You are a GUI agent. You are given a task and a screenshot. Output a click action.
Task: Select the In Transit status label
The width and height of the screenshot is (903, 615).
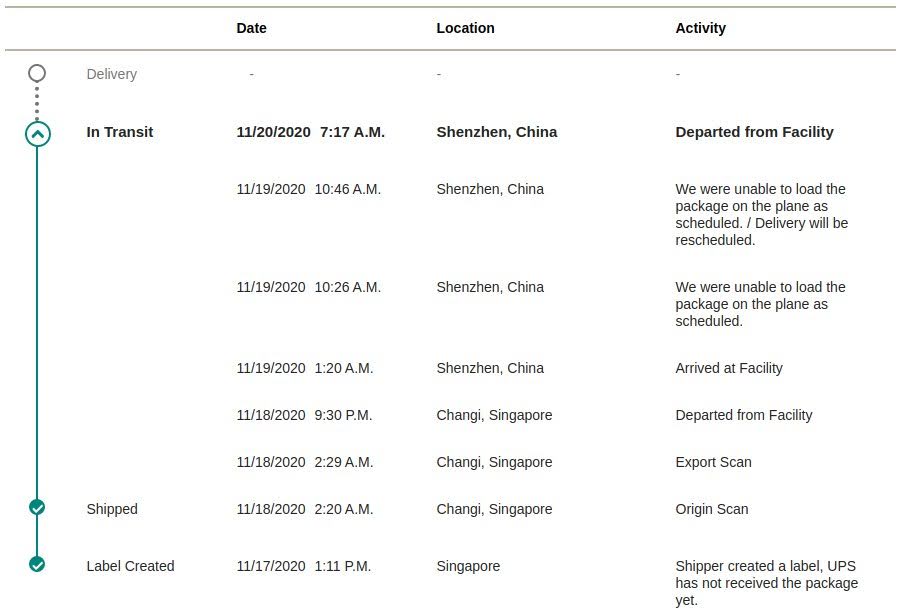click(x=120, y=132)
